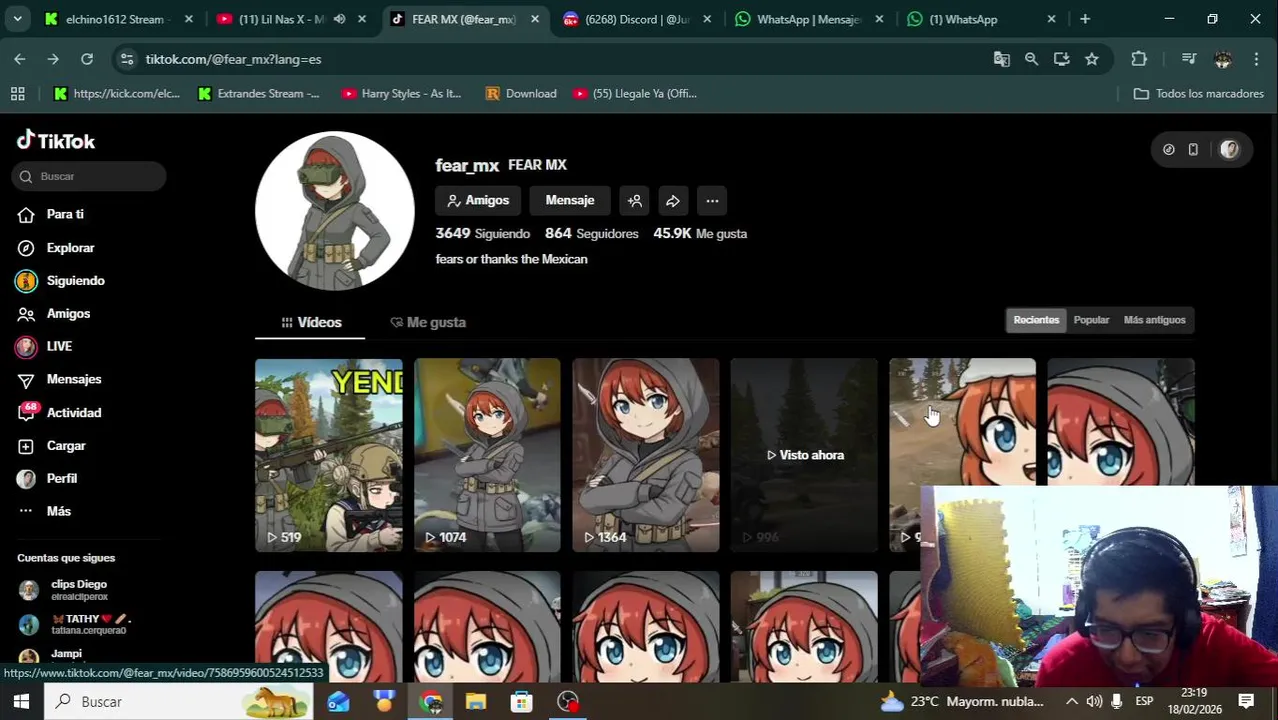Switch to the Videos tab
The image size is (1278, 720).
[x=310, y=322]
